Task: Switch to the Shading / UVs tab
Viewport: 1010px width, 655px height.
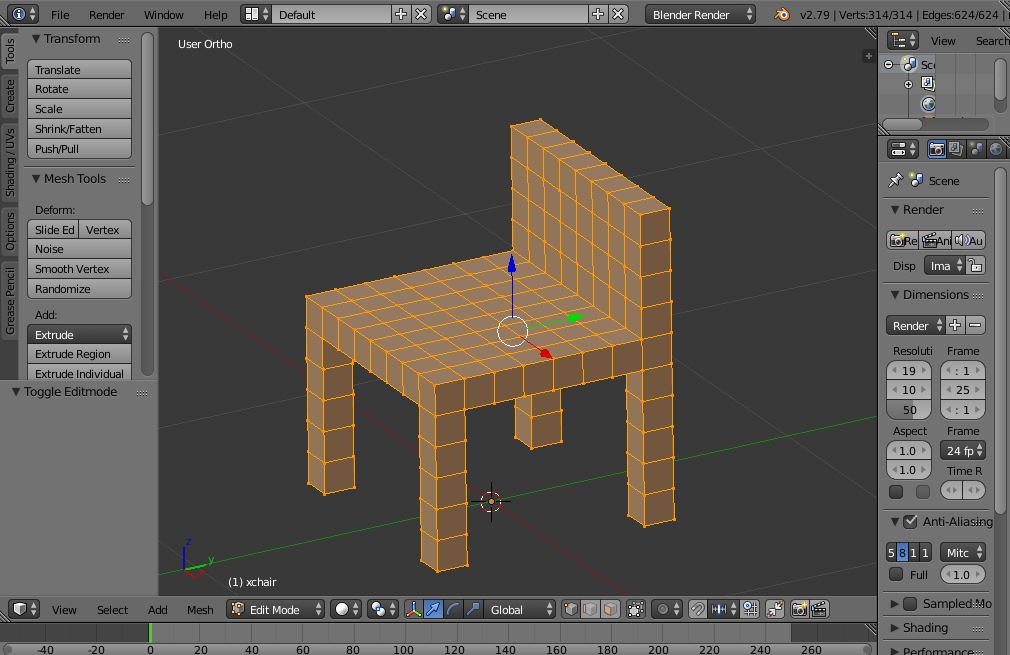Action: [10, 162]
